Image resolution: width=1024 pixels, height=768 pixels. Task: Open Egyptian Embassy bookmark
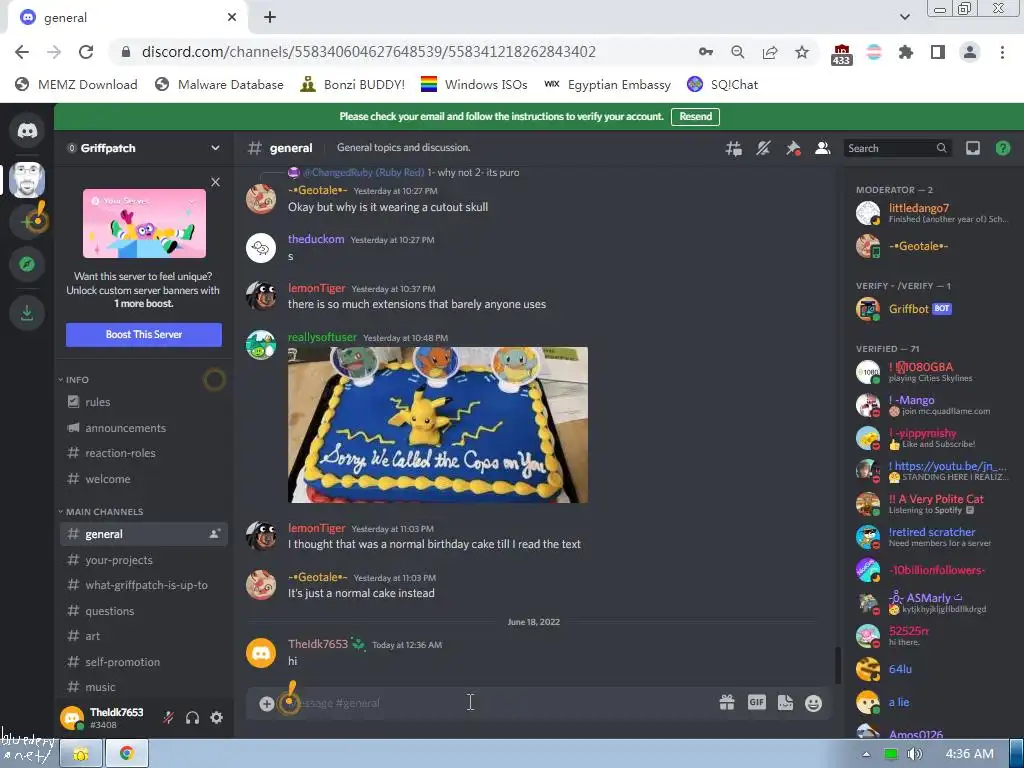click(607, 84)
